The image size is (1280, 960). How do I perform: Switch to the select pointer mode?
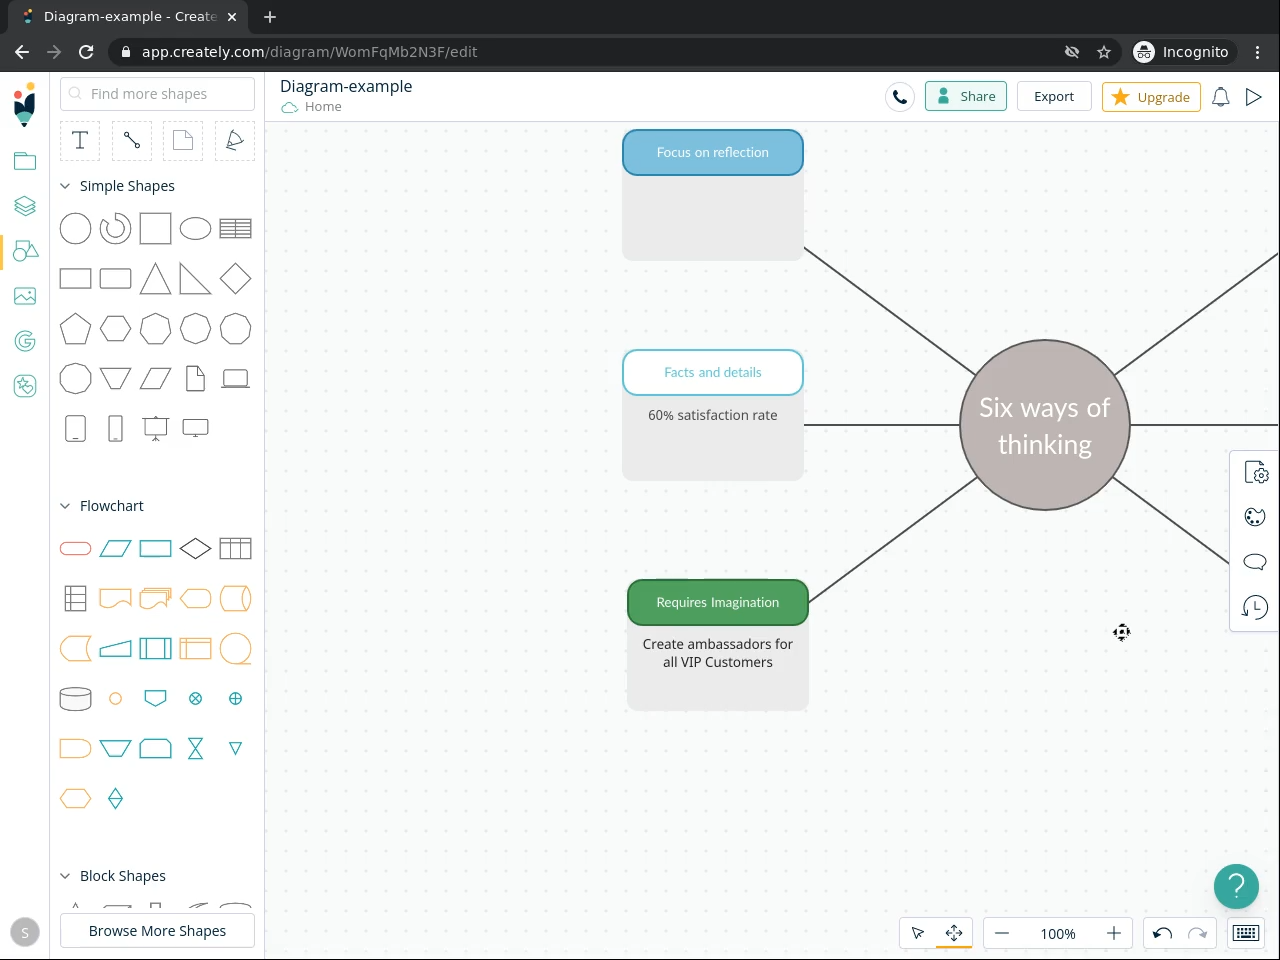click(918, 933)
